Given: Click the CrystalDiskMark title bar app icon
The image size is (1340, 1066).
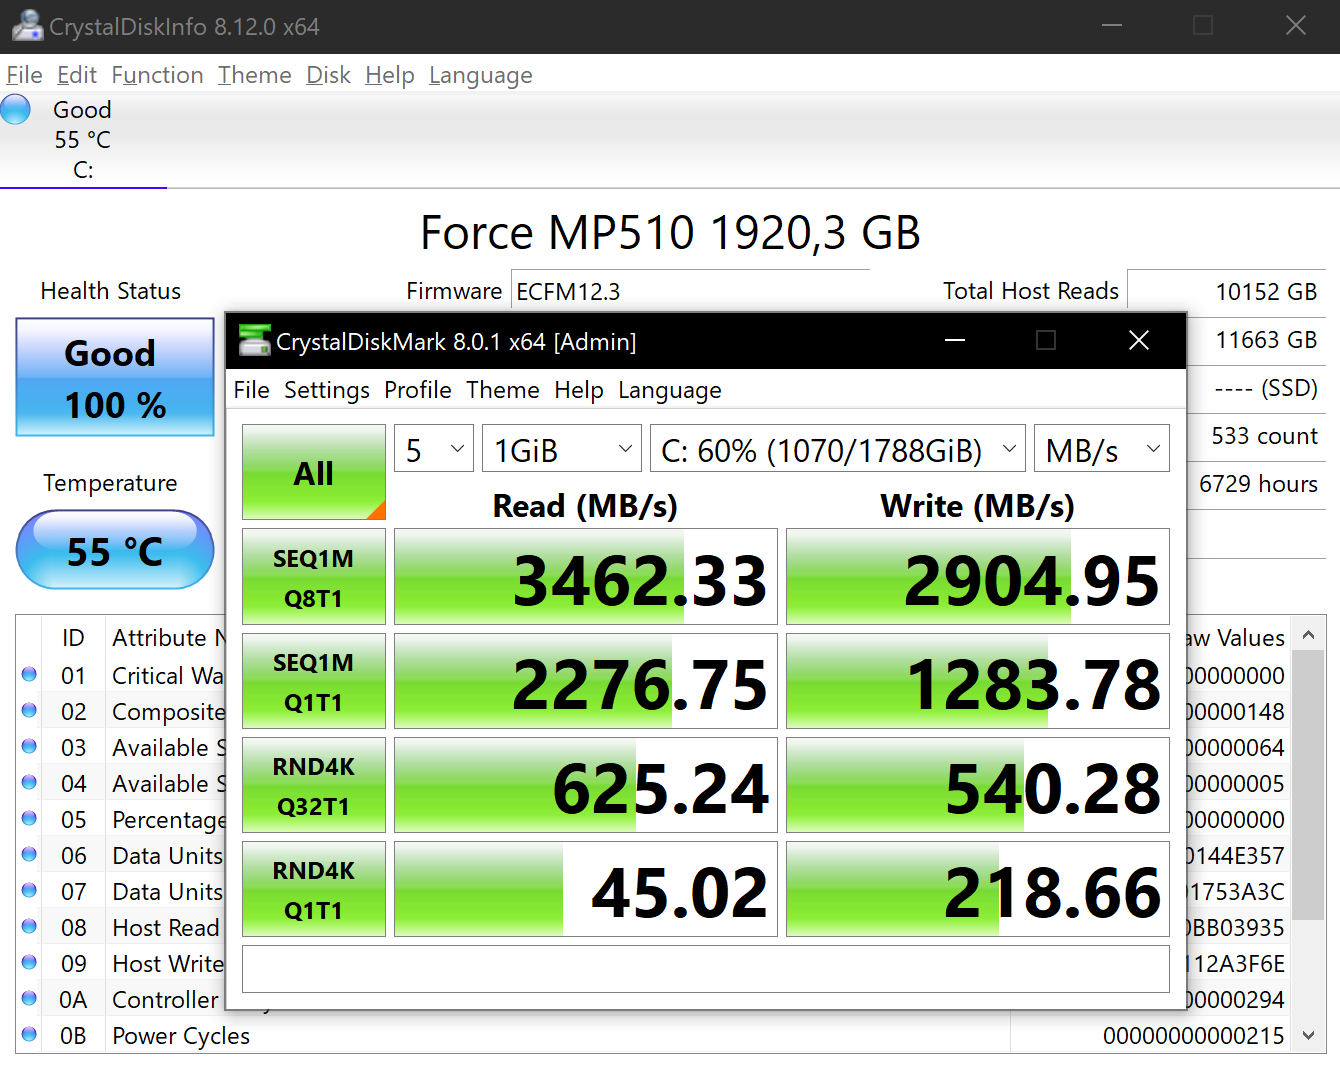Looking at the screenshot, I should (255, 341).
